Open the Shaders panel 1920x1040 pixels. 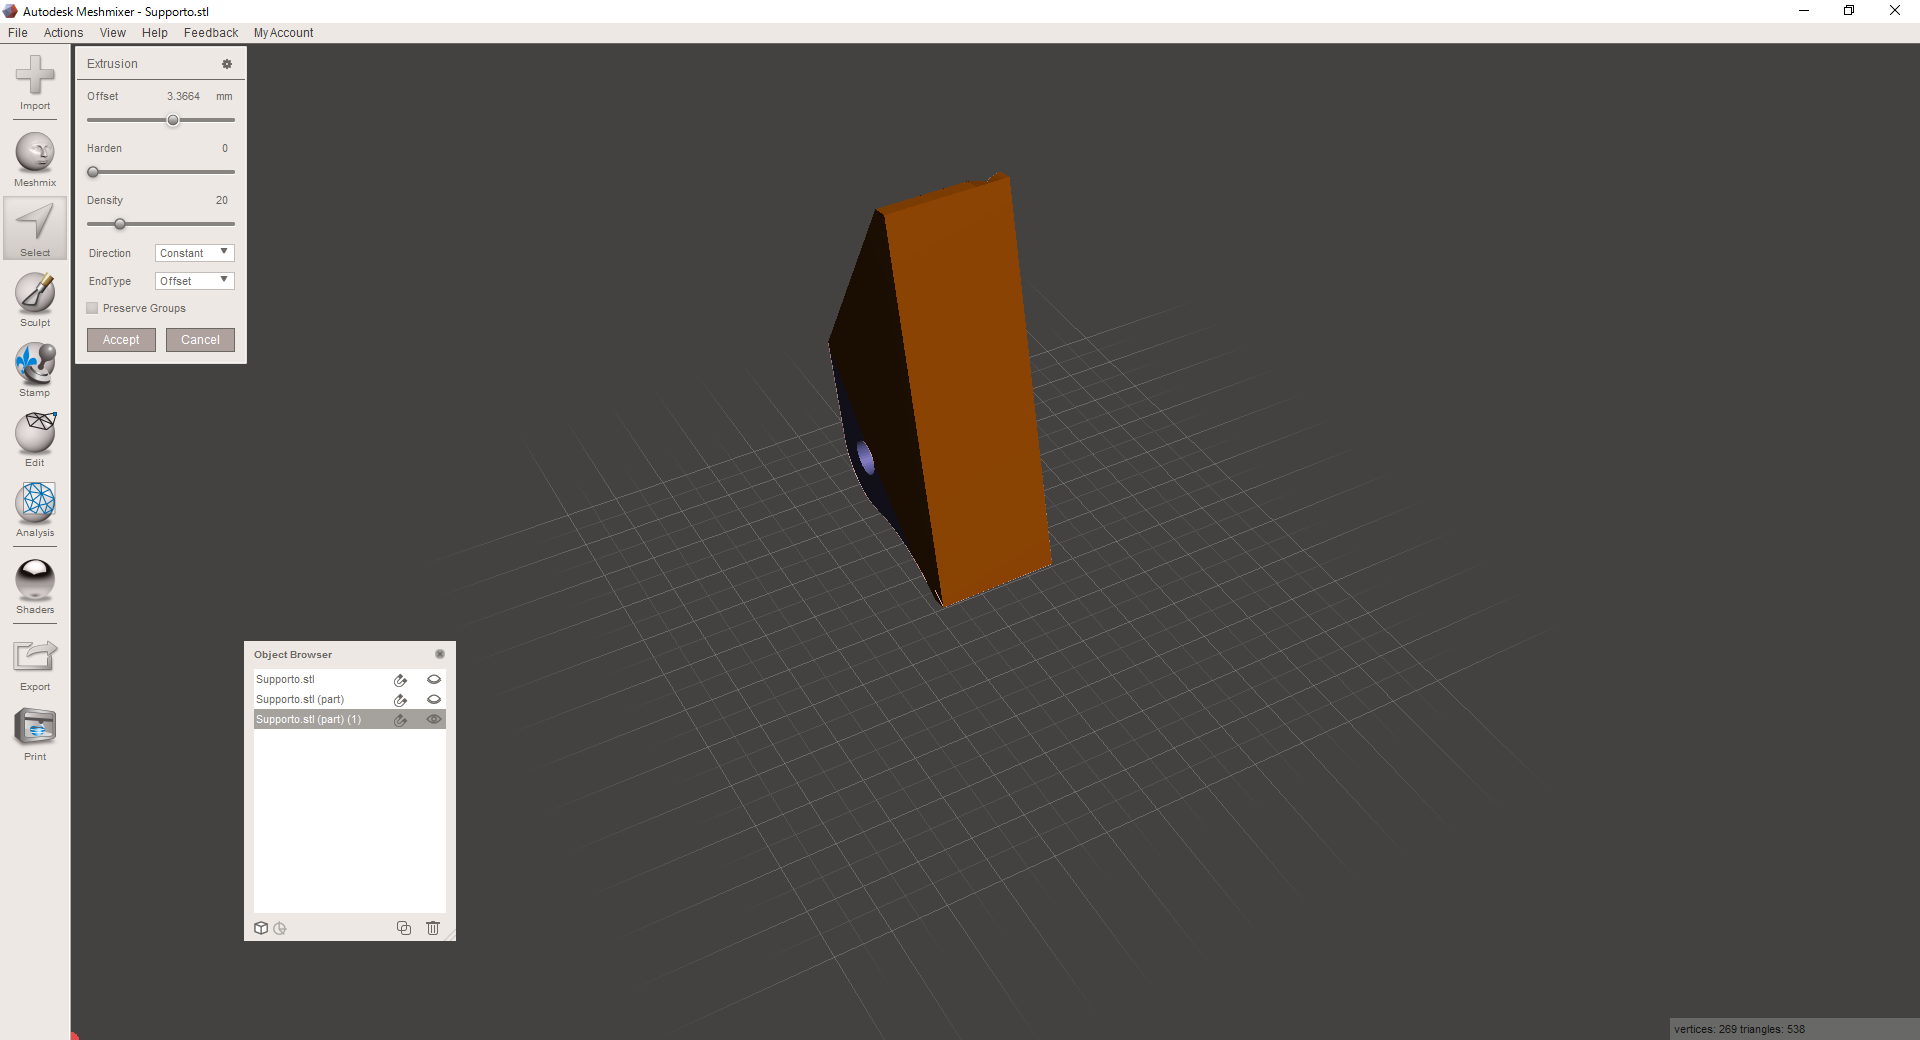(x=35, y=586)
